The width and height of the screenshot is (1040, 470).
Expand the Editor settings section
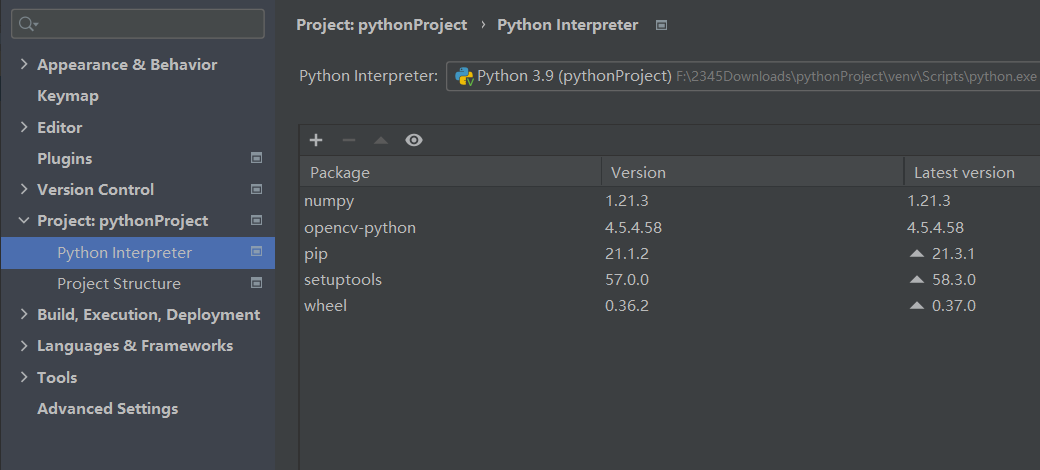[x=24, y=127]
